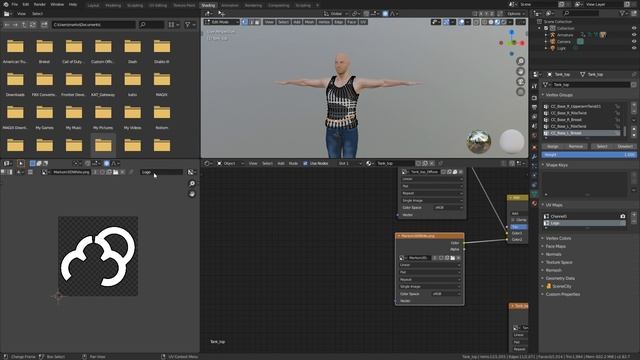Click the HDRI preview sphere in viewport

(479, 142)
